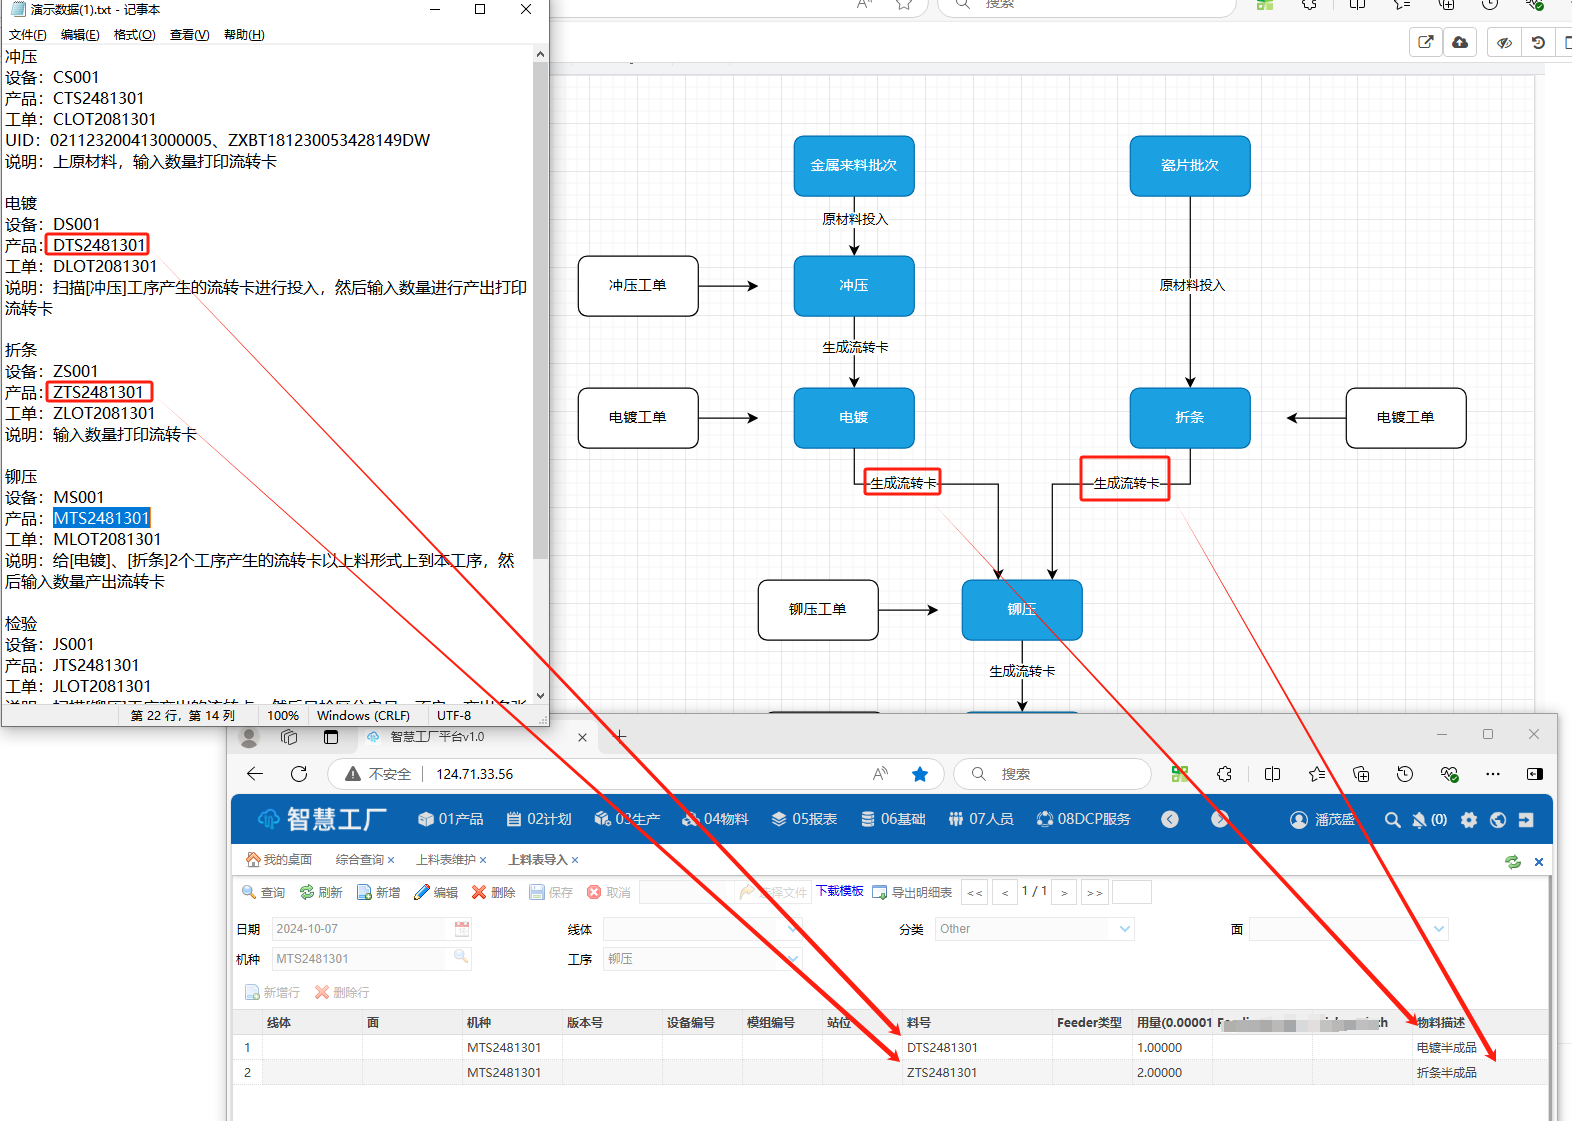The image size is (1572, 1121).
Task: Click the 导出明细表 button
Action: (x=913, y=892)
